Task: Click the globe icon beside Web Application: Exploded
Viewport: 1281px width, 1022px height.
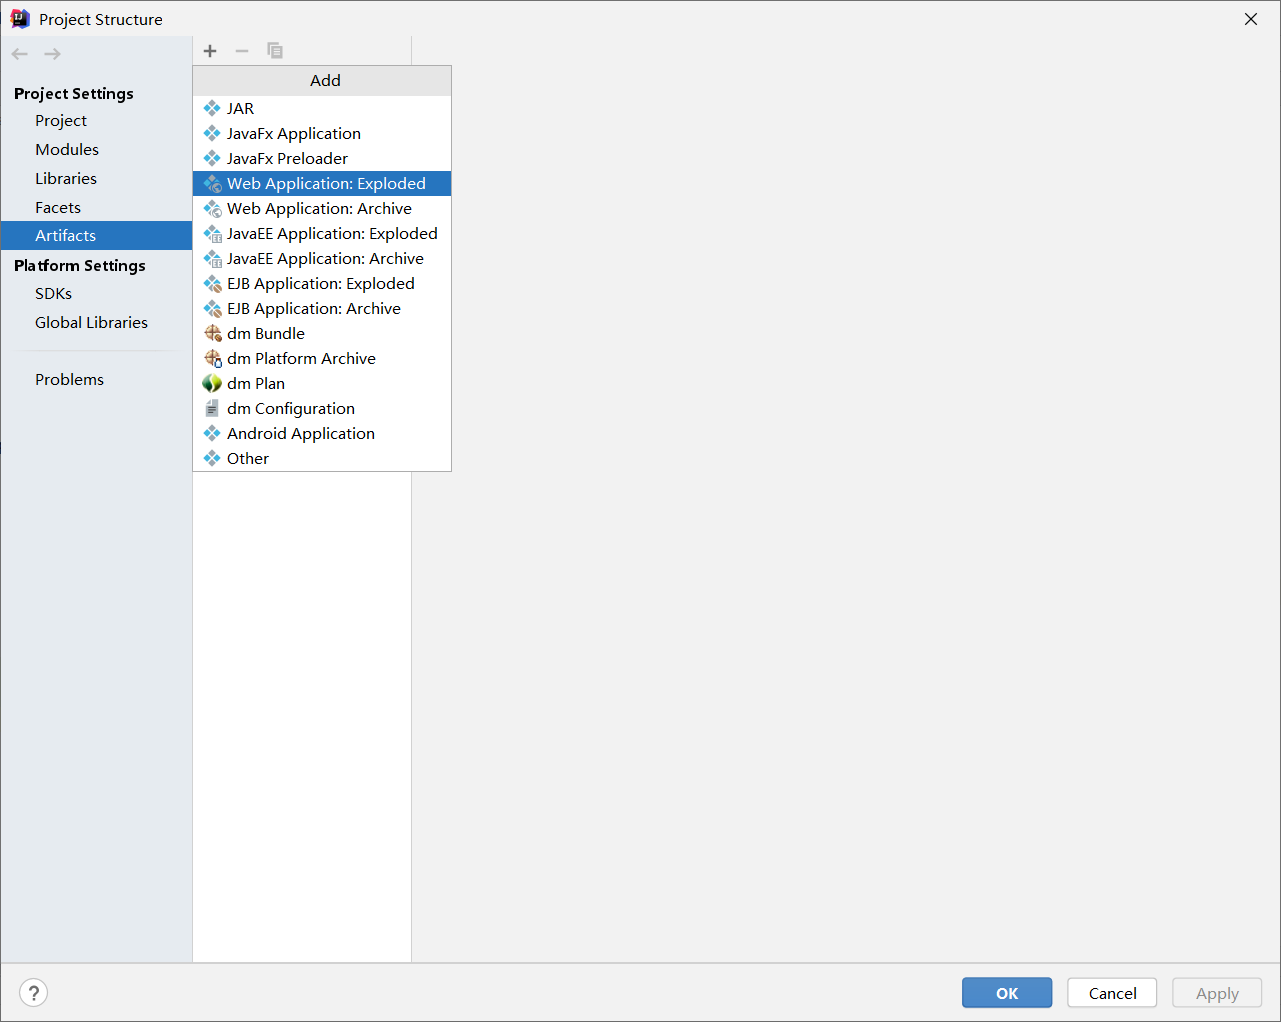Action: click(x=213, y=184)
